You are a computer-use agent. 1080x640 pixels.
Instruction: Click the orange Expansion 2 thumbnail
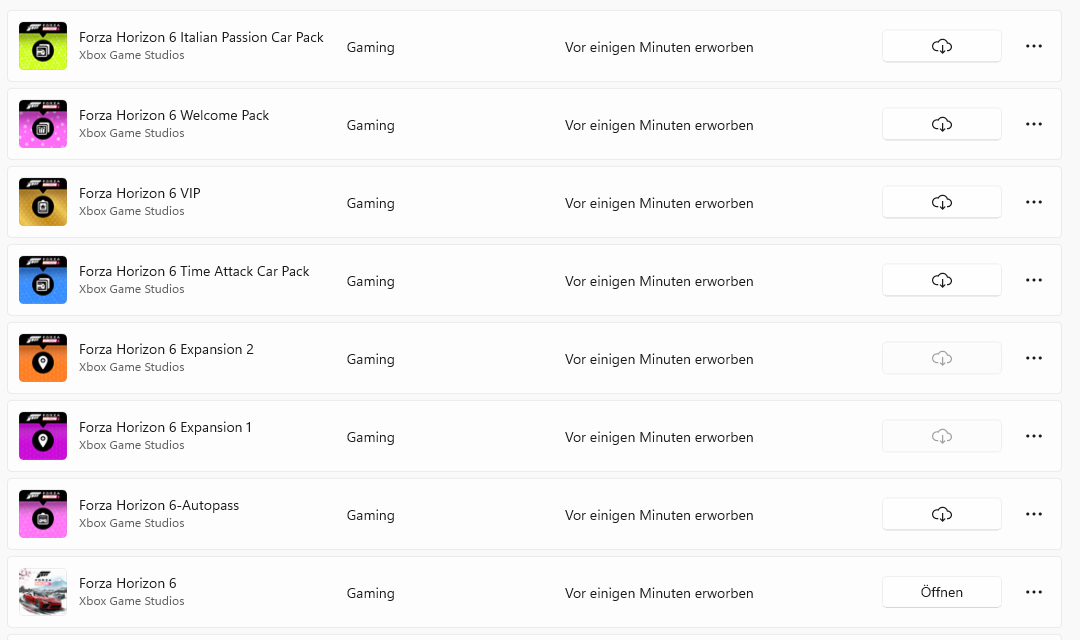coord(43,358)
